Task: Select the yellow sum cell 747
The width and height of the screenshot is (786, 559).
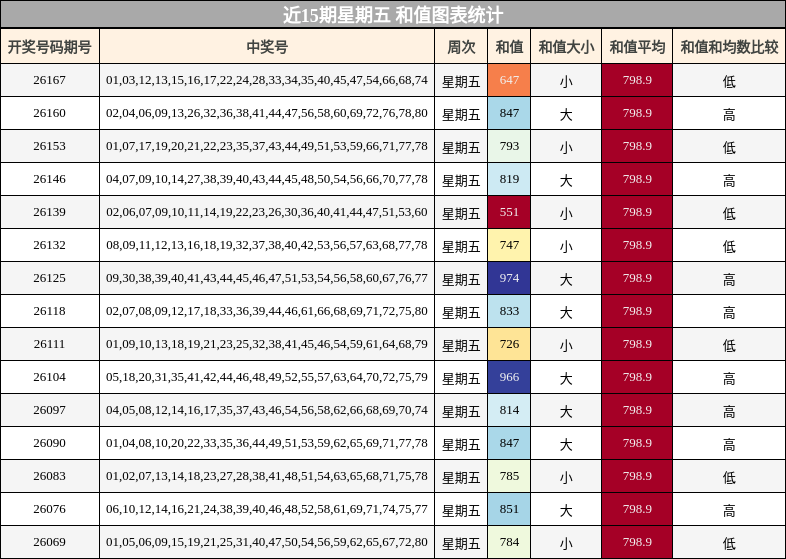Action: point(509,245)
